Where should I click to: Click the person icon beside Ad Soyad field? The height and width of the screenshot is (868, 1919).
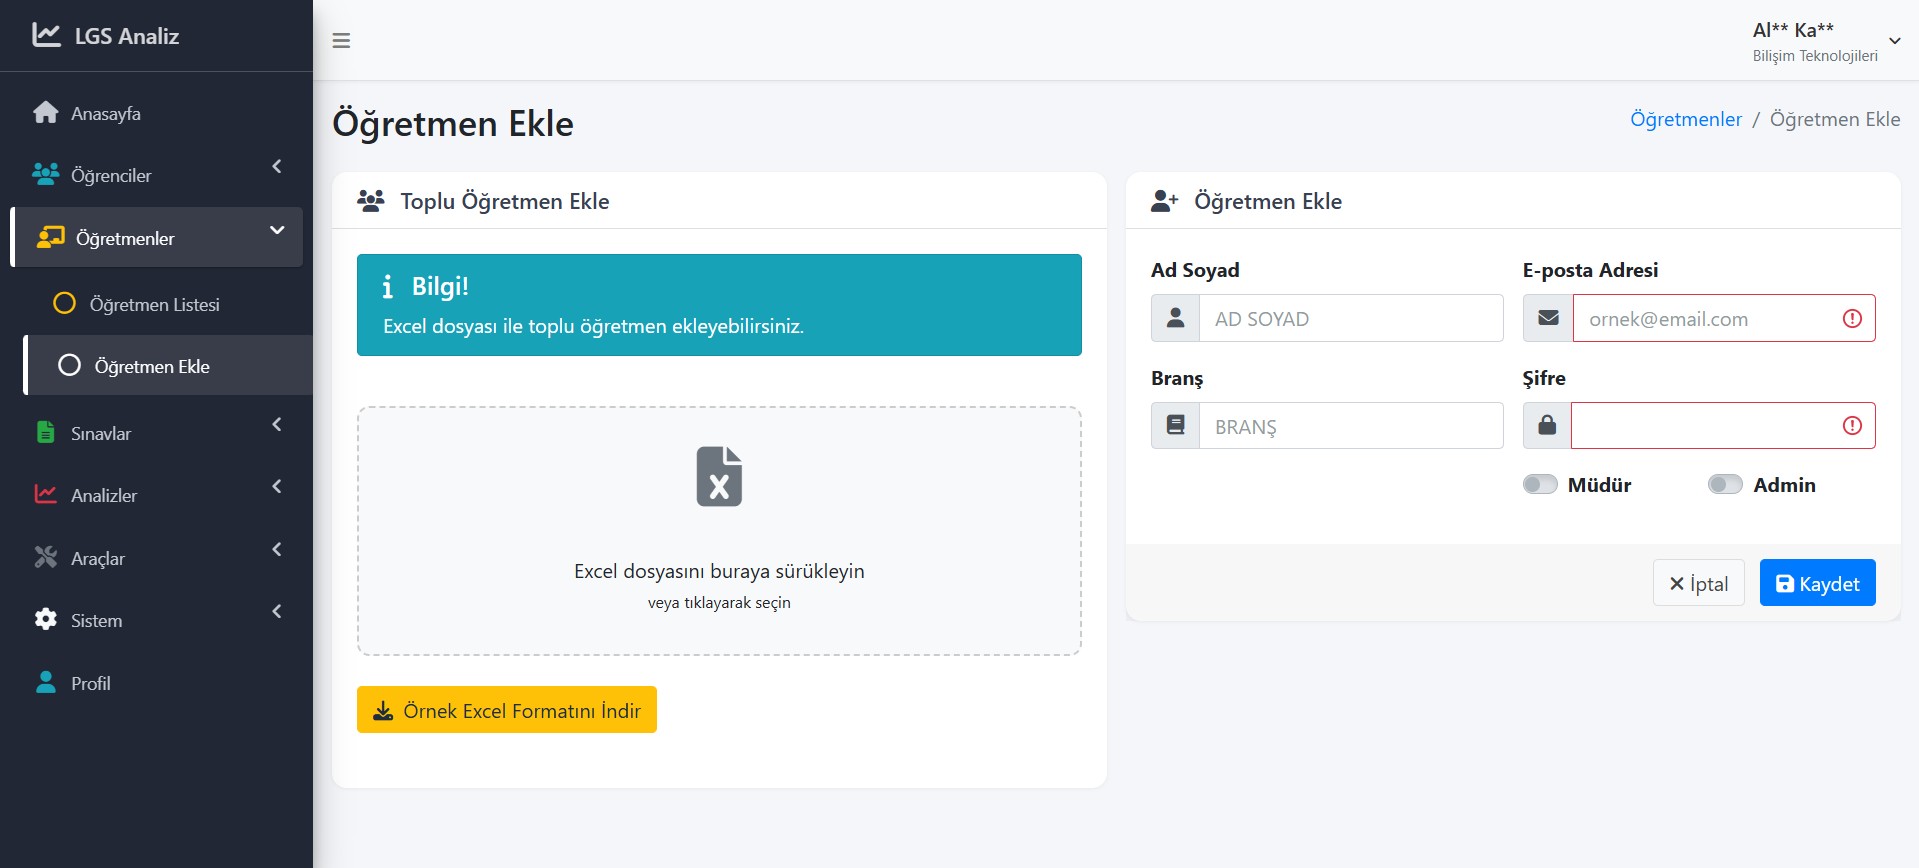tap(1176, 318)
